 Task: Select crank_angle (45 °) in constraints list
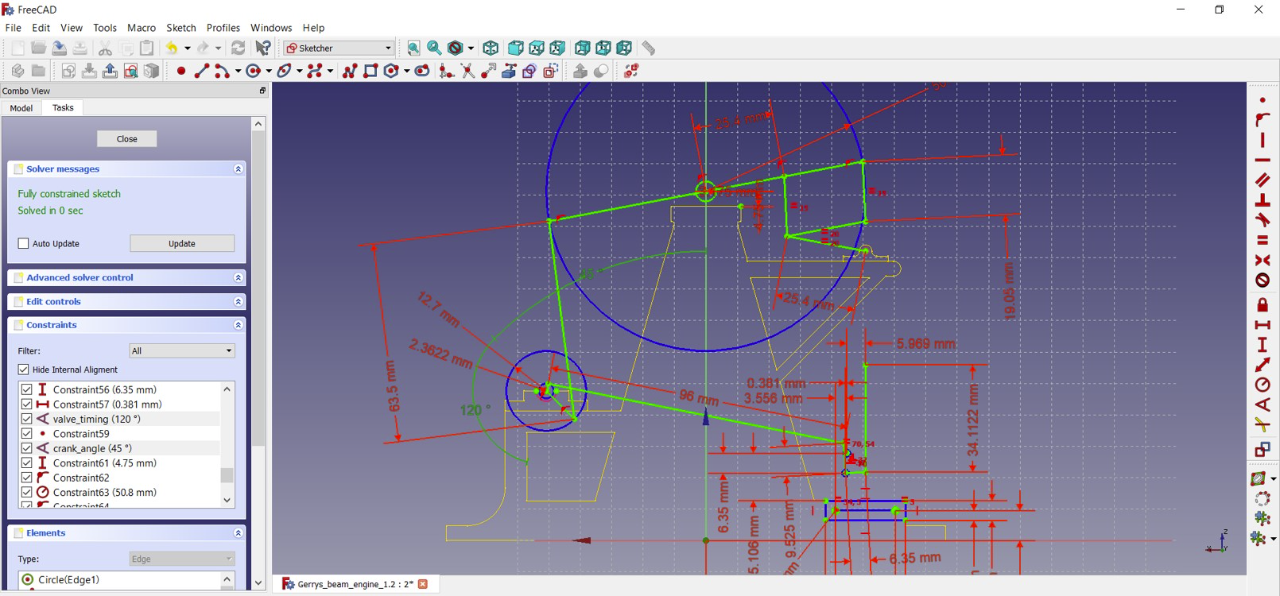[92, 449]
